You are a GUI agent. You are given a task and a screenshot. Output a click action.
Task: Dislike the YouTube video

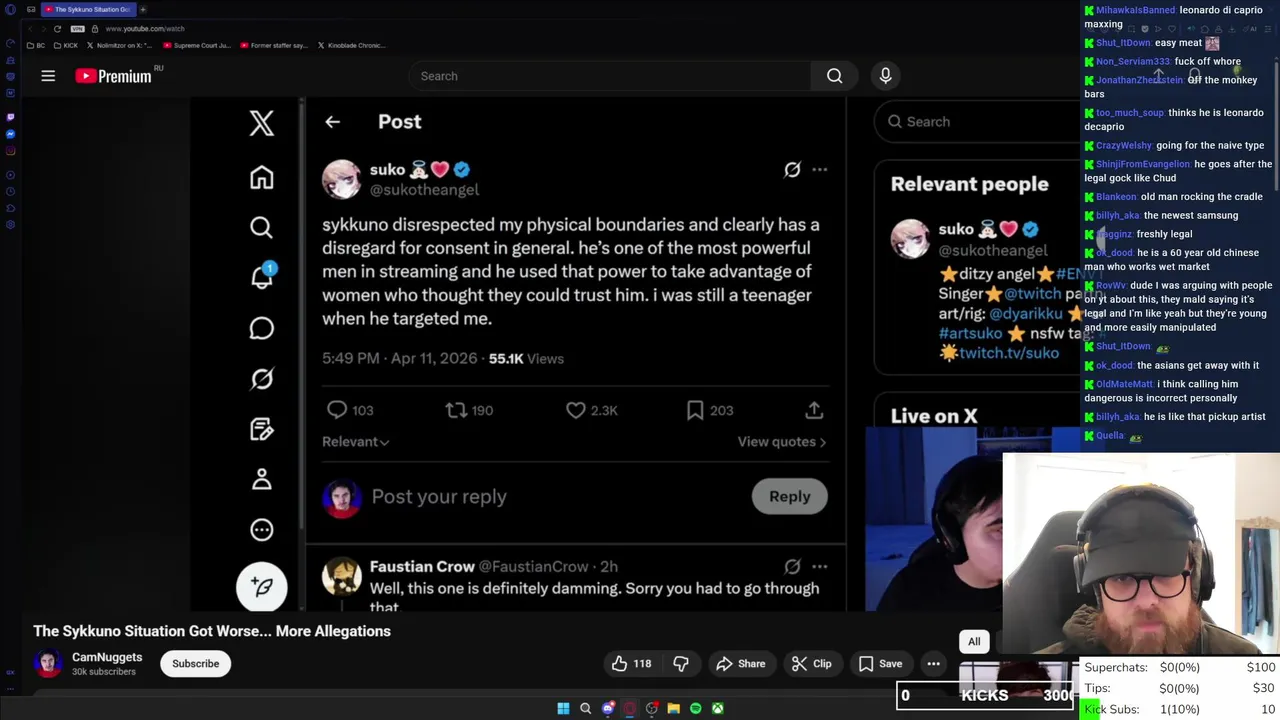[681, 664]
